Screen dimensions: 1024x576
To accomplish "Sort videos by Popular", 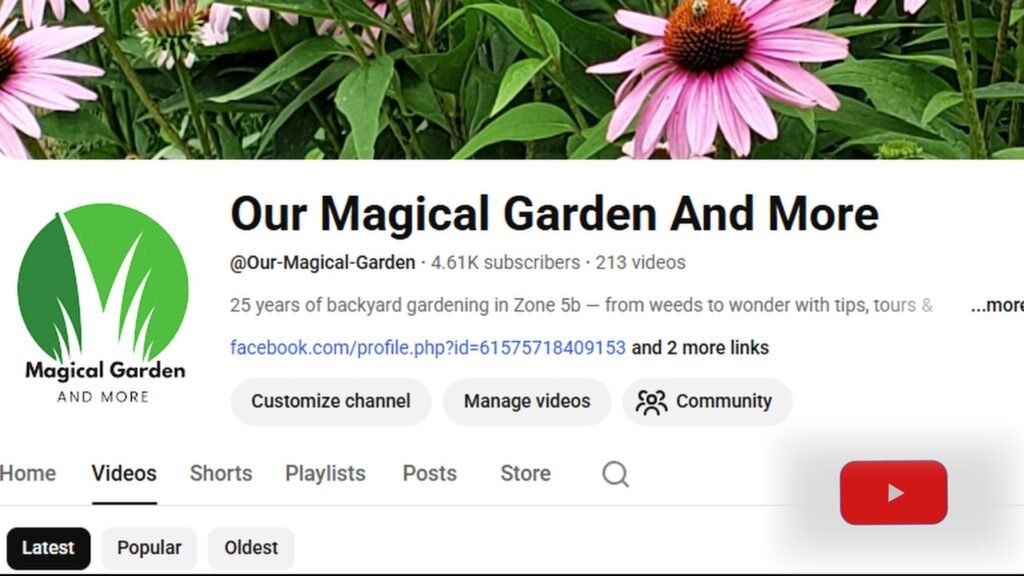I will coord(149,548).
